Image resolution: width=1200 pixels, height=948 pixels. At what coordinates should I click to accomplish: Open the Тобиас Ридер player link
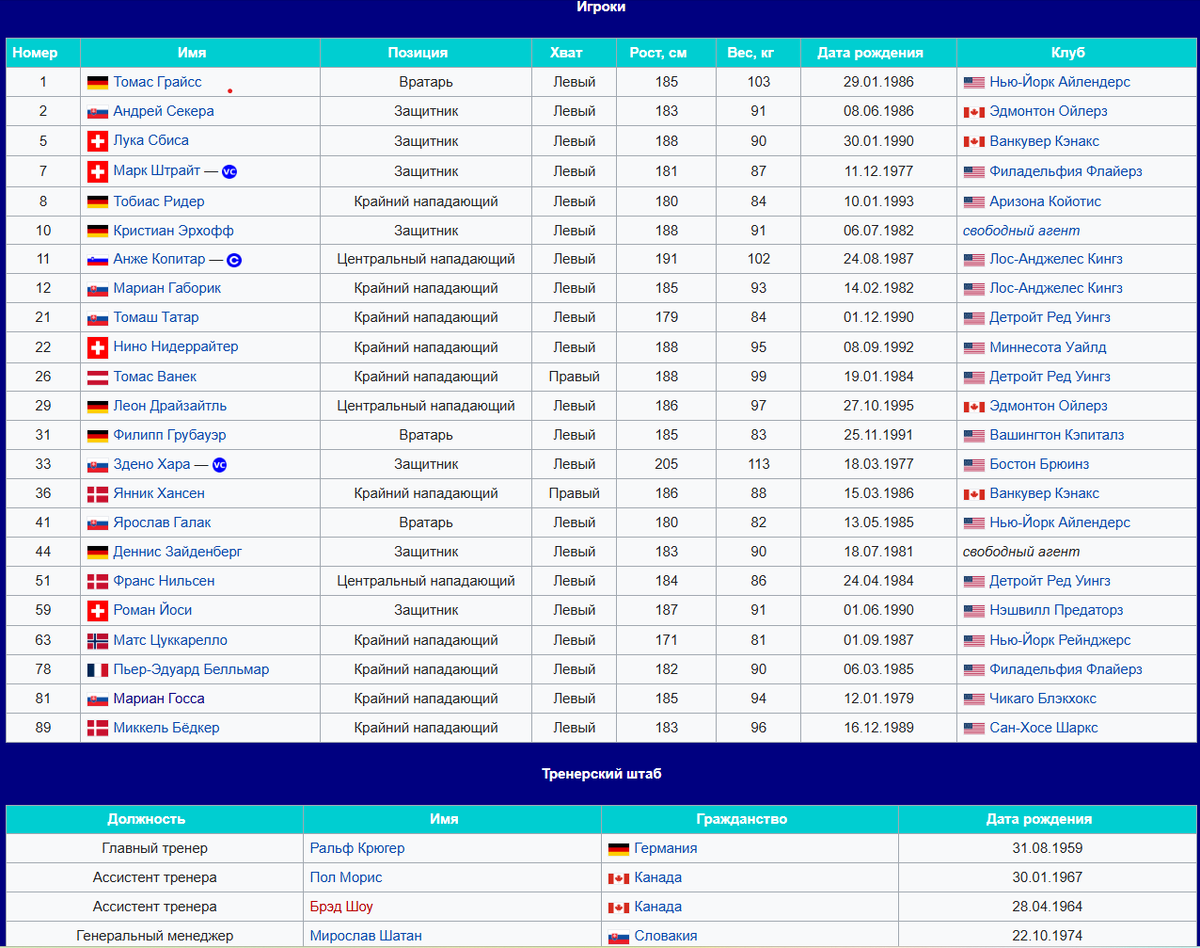click(158, 201)
